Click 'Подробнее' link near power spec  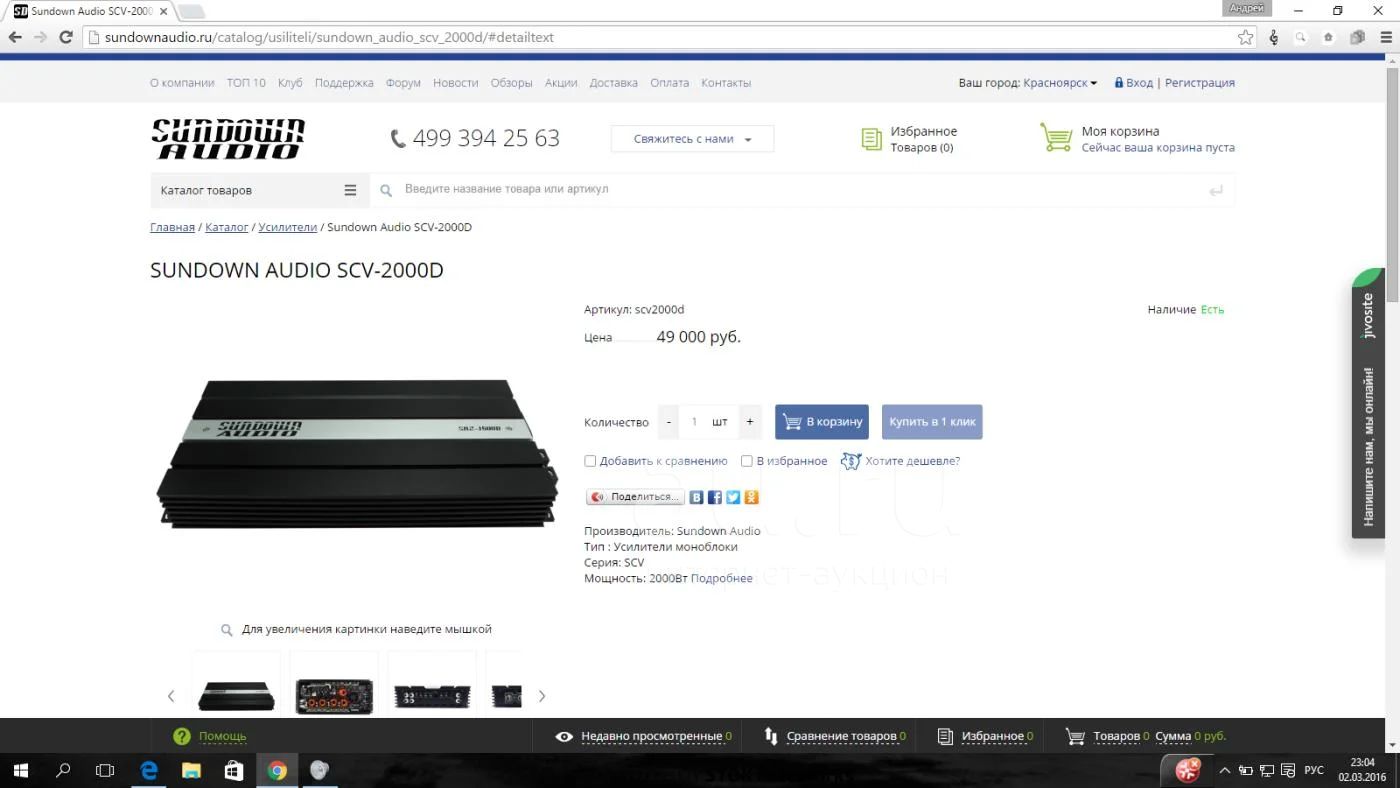(x=722, y=578)
